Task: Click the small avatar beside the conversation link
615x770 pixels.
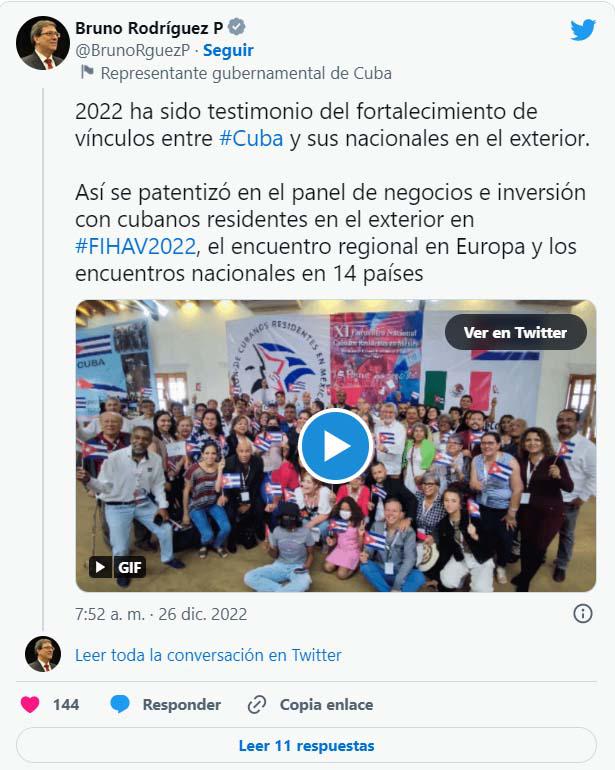Action: point(43,654)
